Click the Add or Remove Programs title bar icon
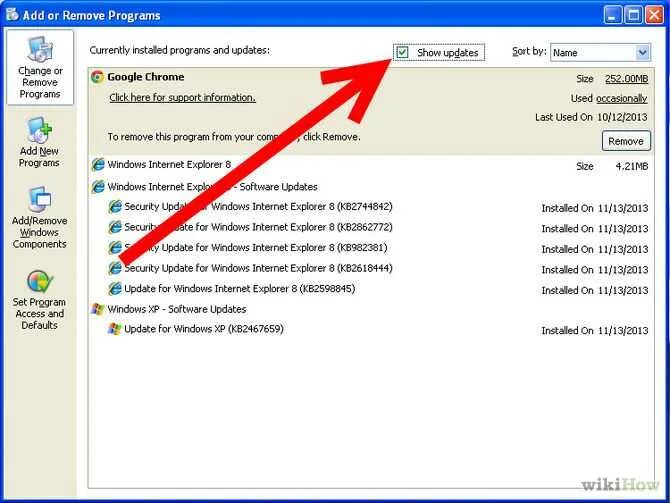 tap(13, 14)
